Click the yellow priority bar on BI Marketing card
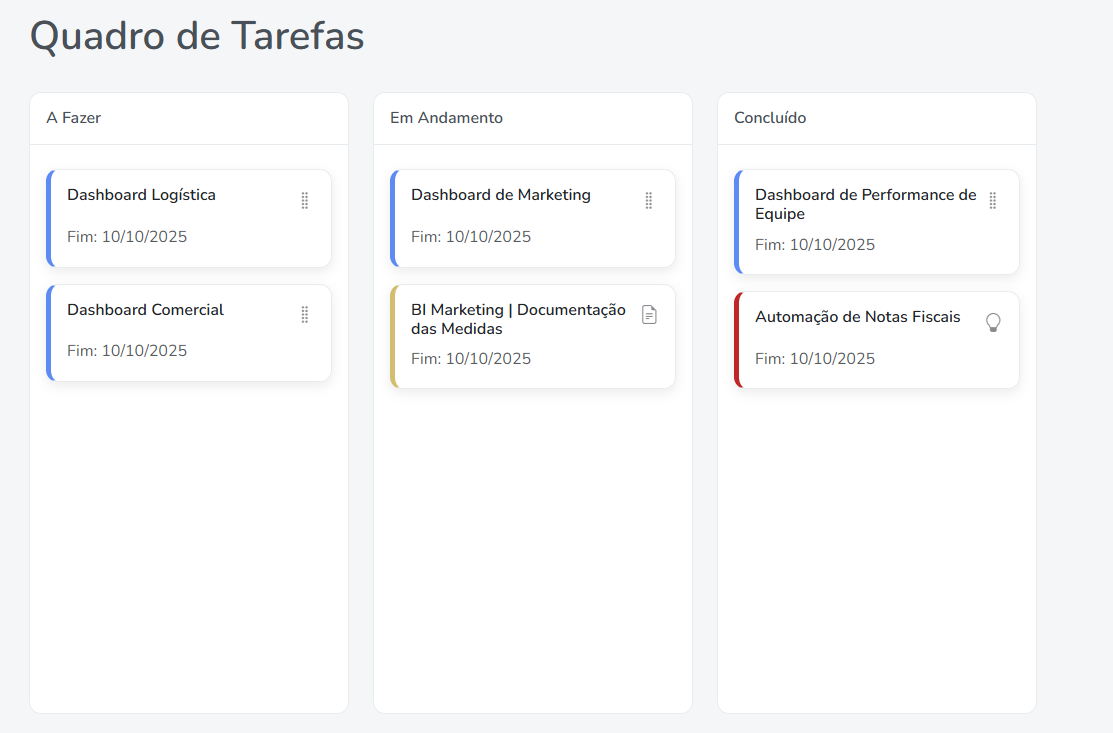The height and width of the screenshot is (733, 1113). pos(392,336)
